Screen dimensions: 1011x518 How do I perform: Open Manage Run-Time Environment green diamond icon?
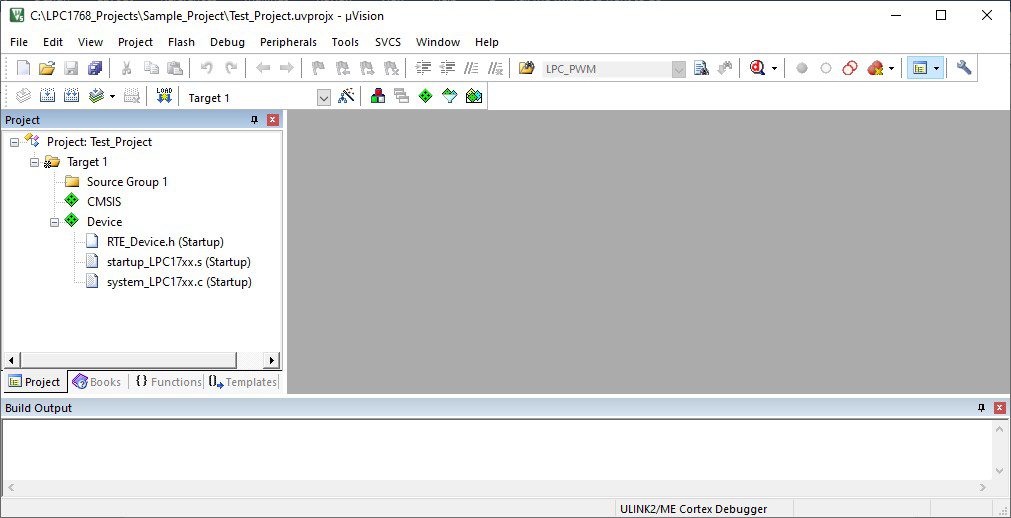[x=425, y=97]
